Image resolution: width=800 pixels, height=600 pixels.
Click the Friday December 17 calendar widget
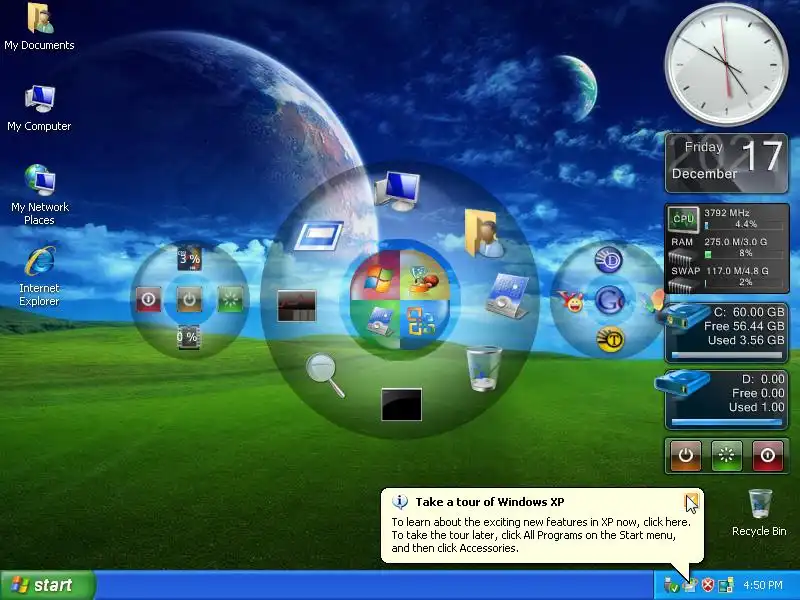point(727,163)
